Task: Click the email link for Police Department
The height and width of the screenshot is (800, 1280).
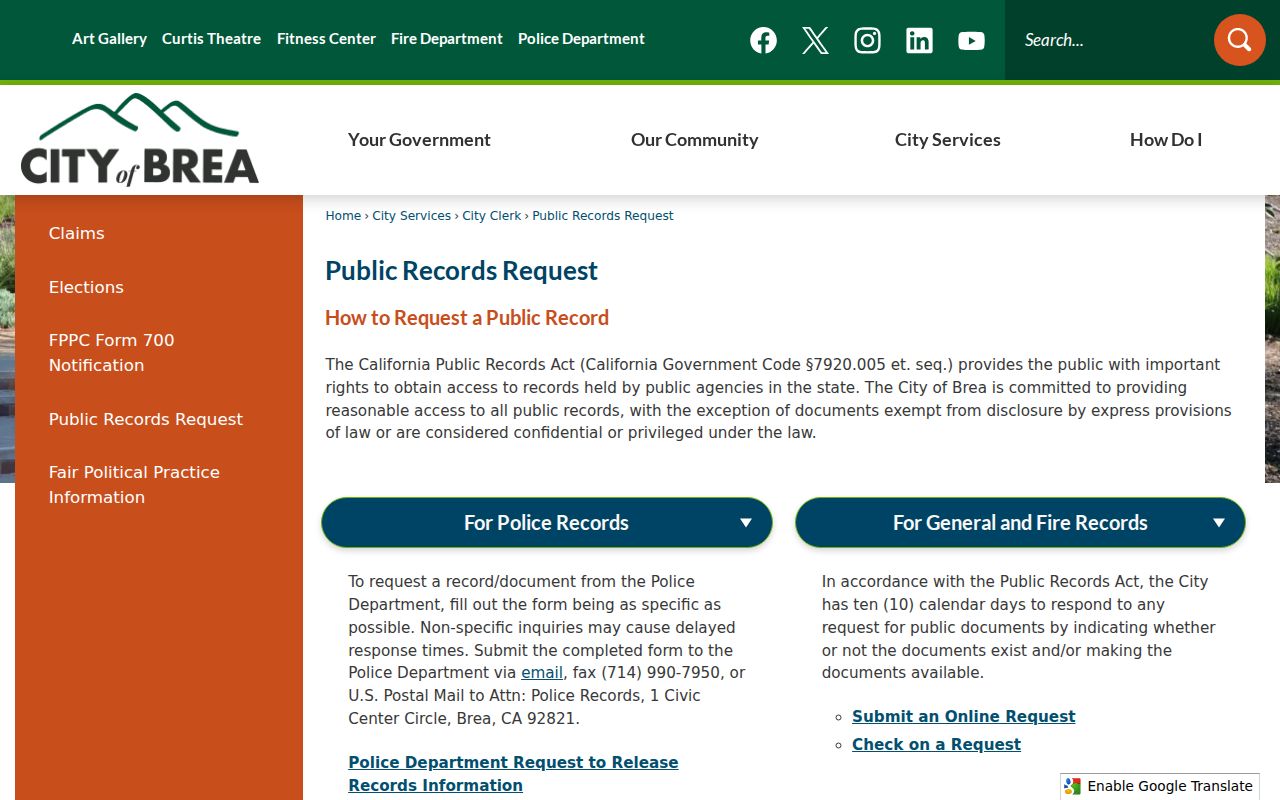Action: 542,673
